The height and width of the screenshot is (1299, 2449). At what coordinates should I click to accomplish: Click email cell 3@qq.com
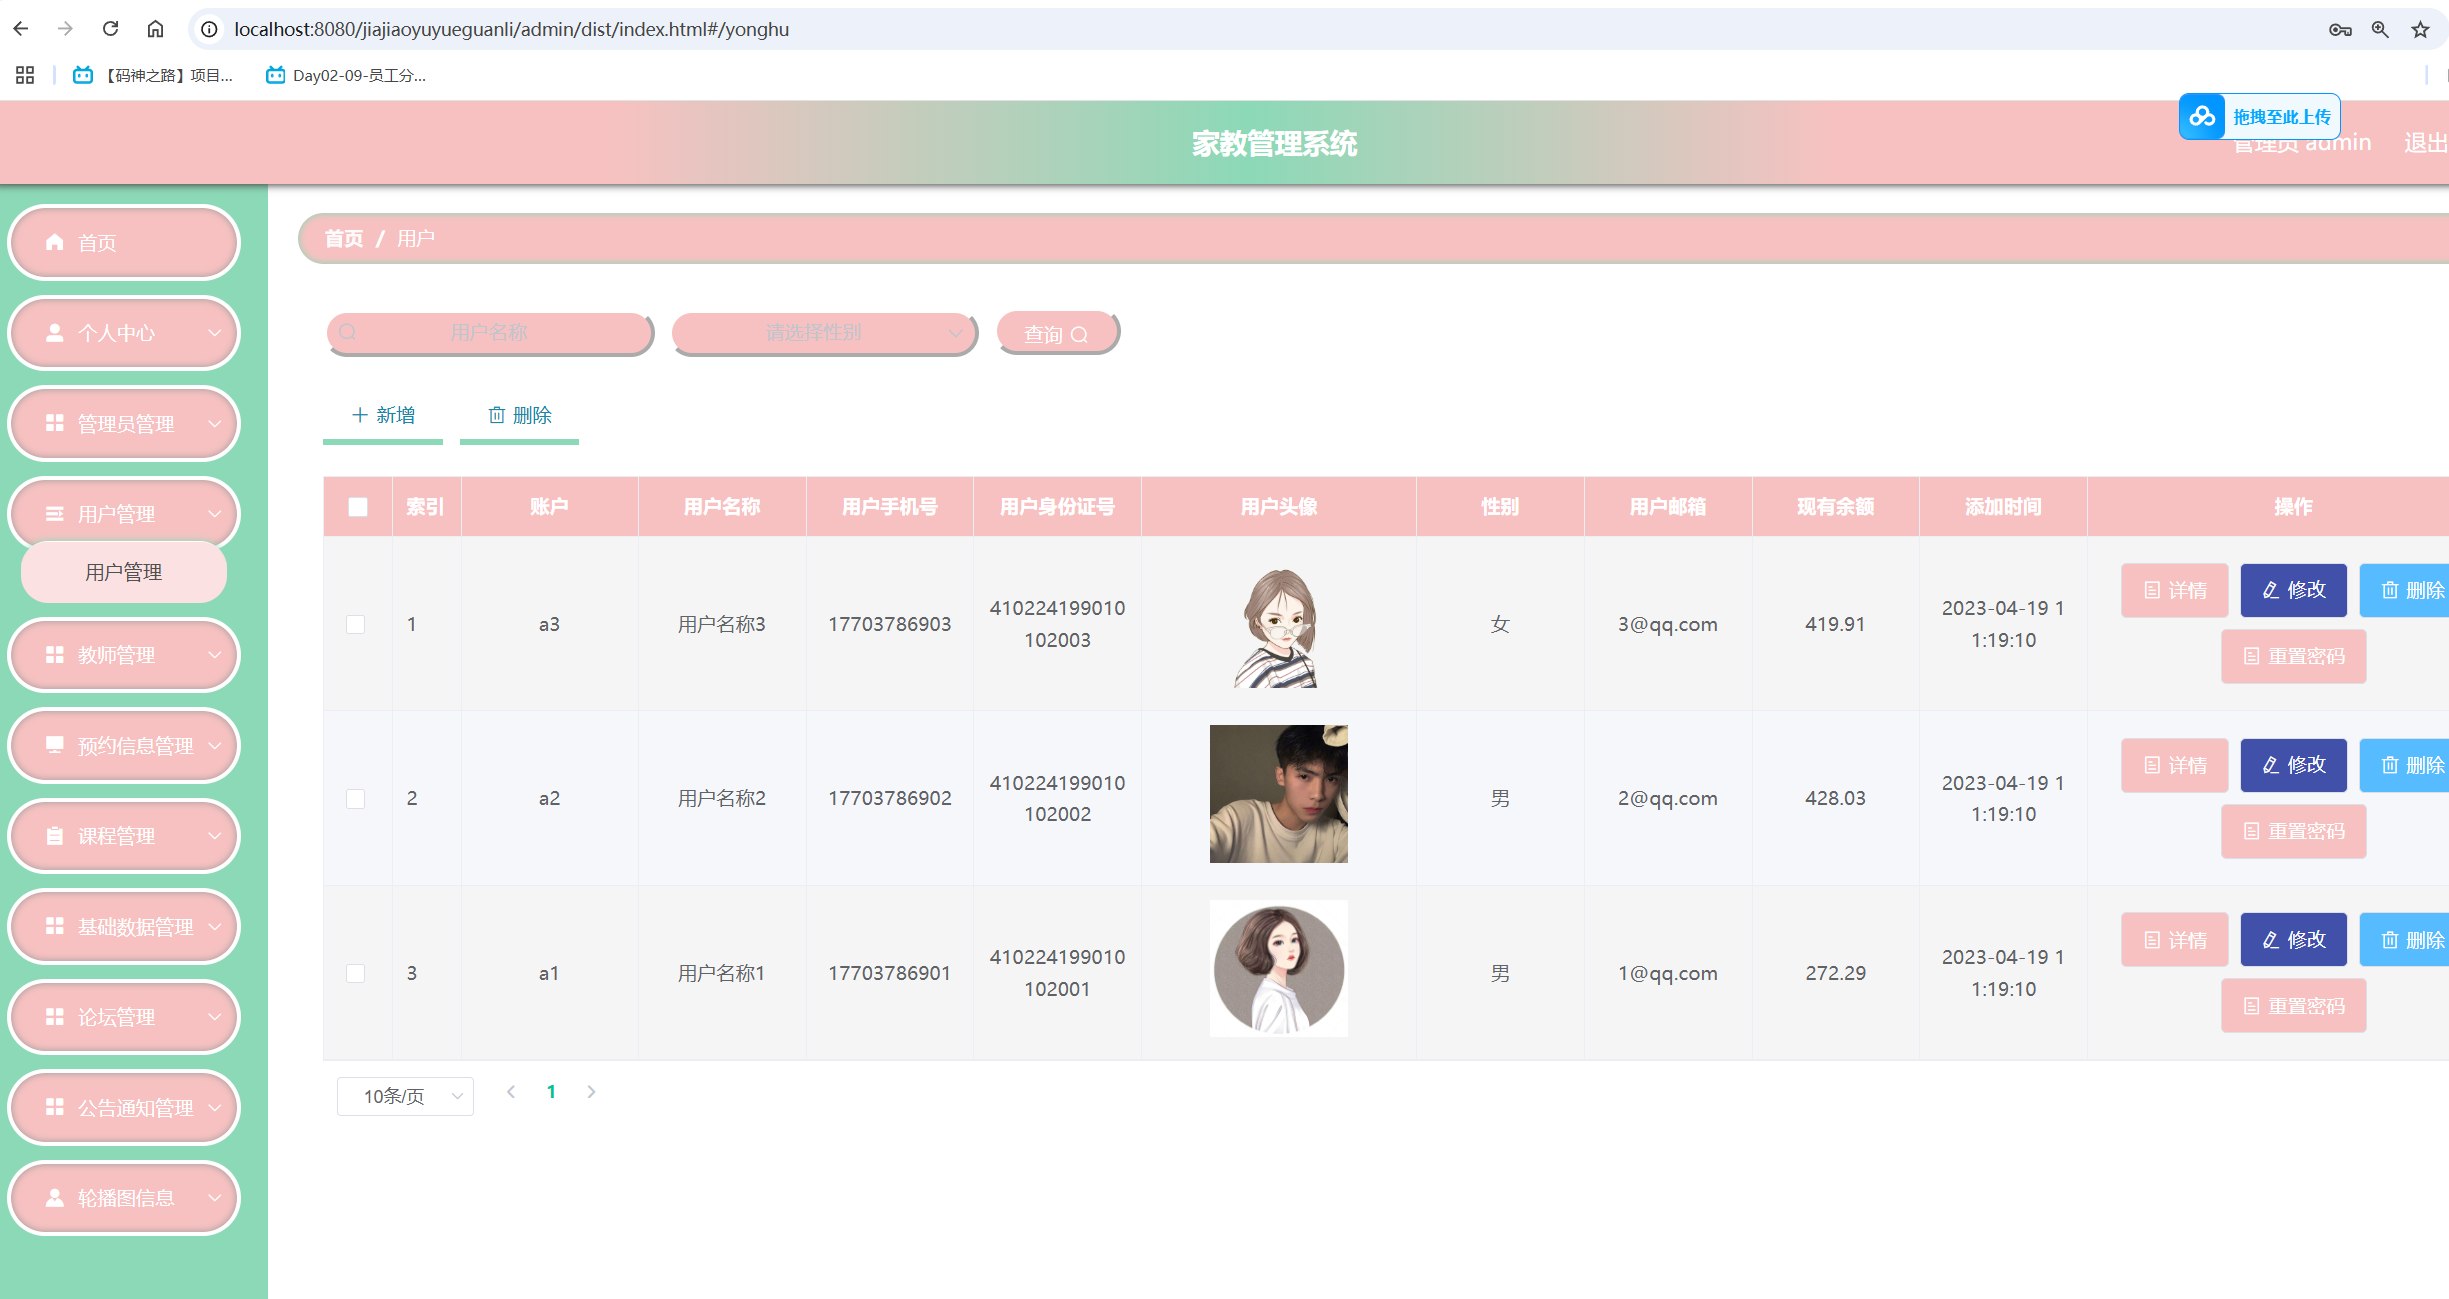(x=1668, y=624)
